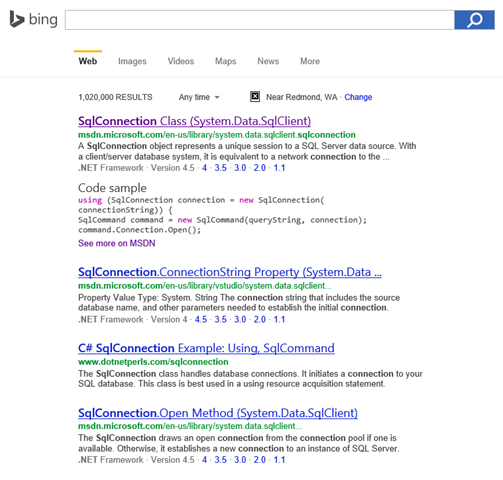This screenshot has height=480, width=503.
Task: Switch to the Videos tab
Action: coord(181,61)
